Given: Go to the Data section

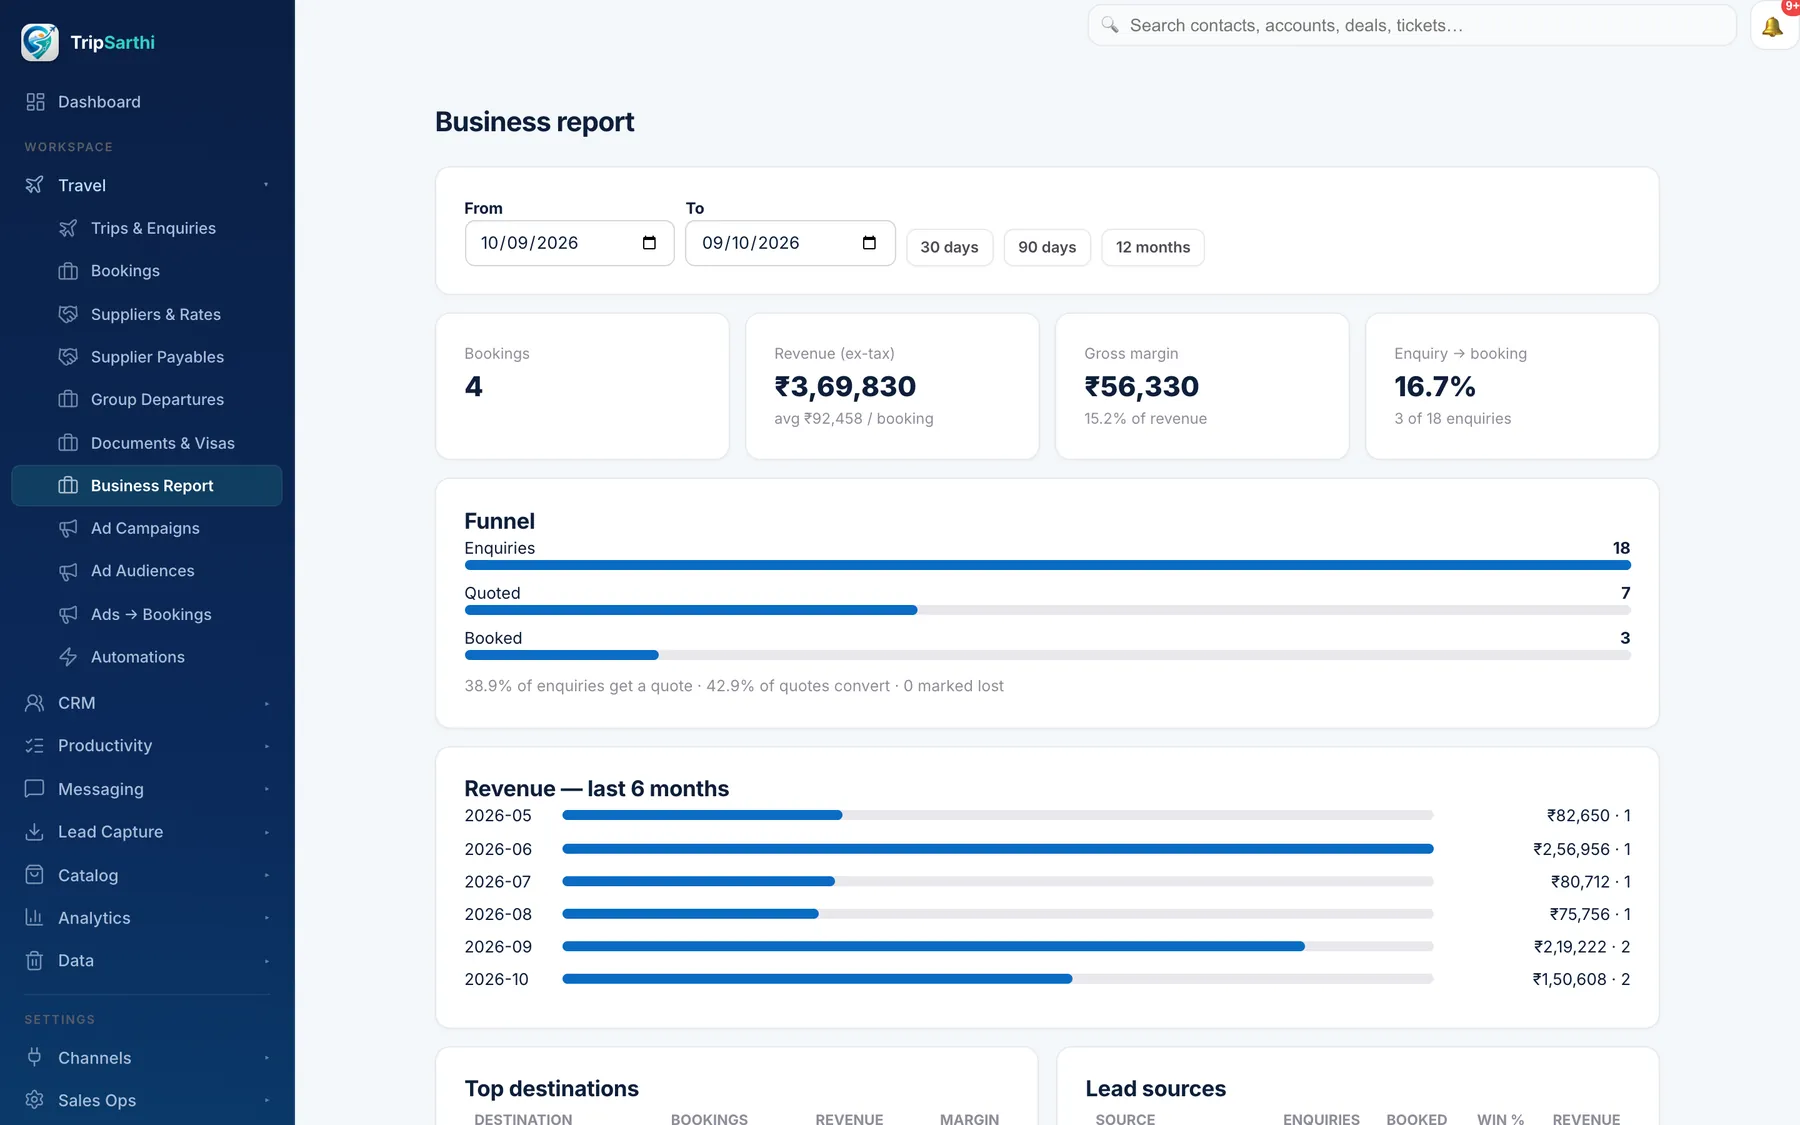Looking at the screenshot, I should click(147, 961).
